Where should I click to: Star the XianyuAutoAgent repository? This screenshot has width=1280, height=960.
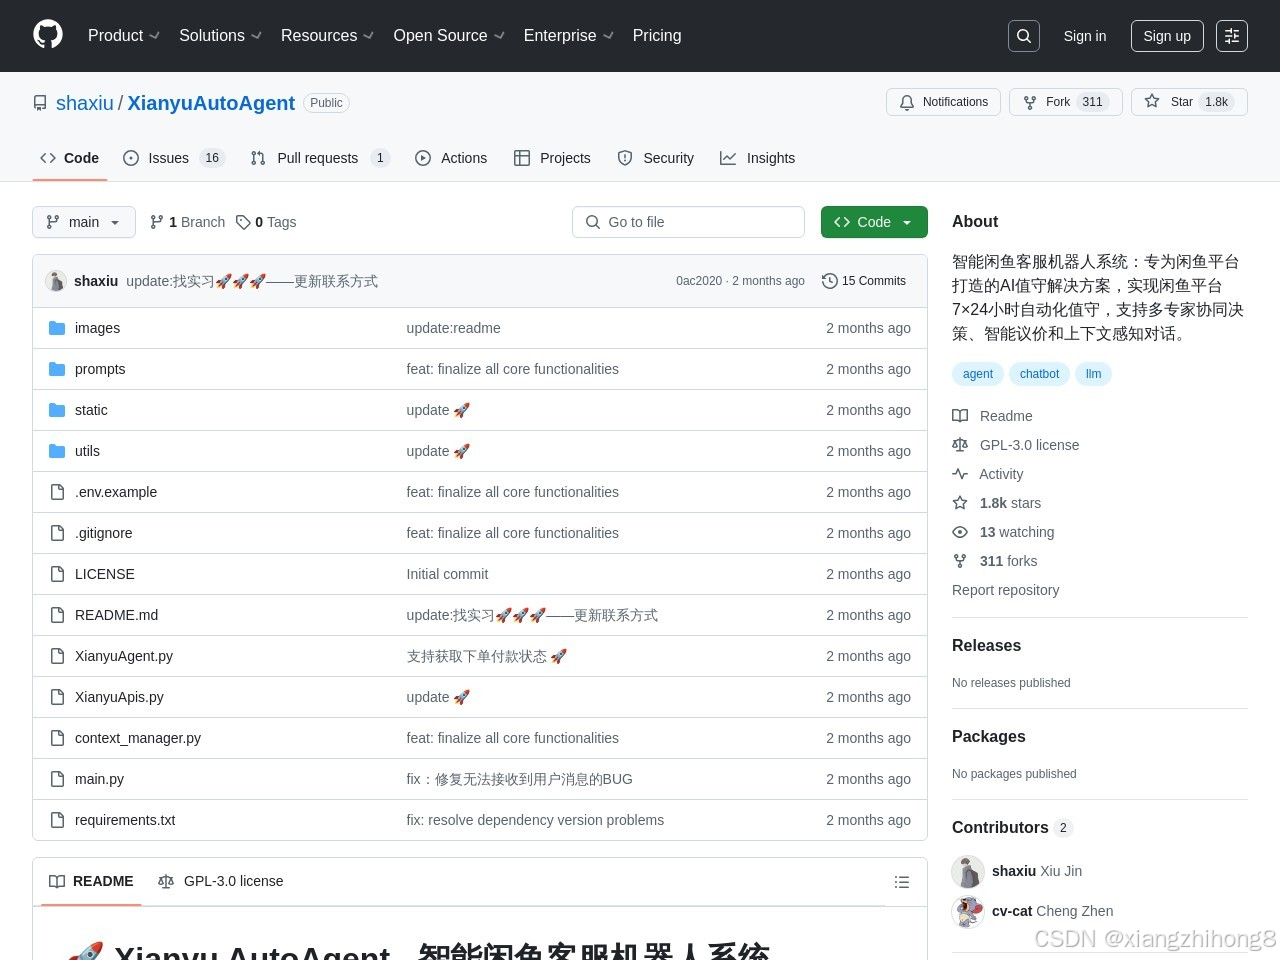1189,102
